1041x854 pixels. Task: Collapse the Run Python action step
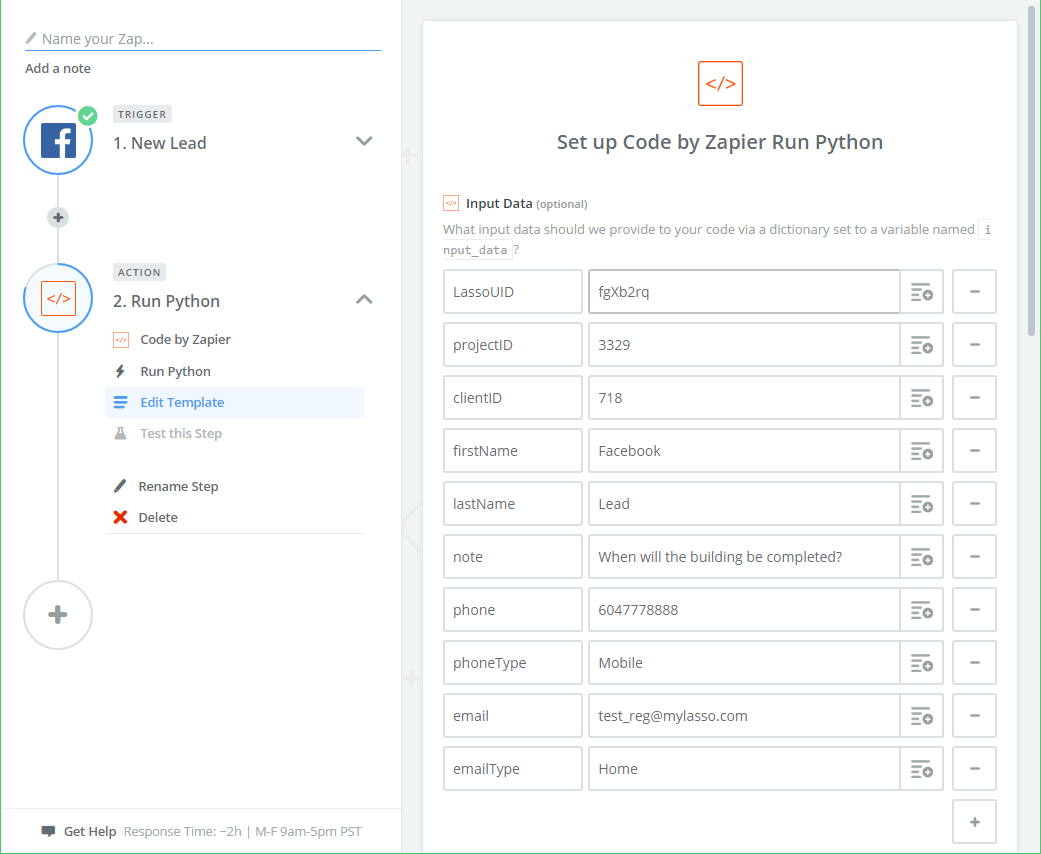(364, 299)
